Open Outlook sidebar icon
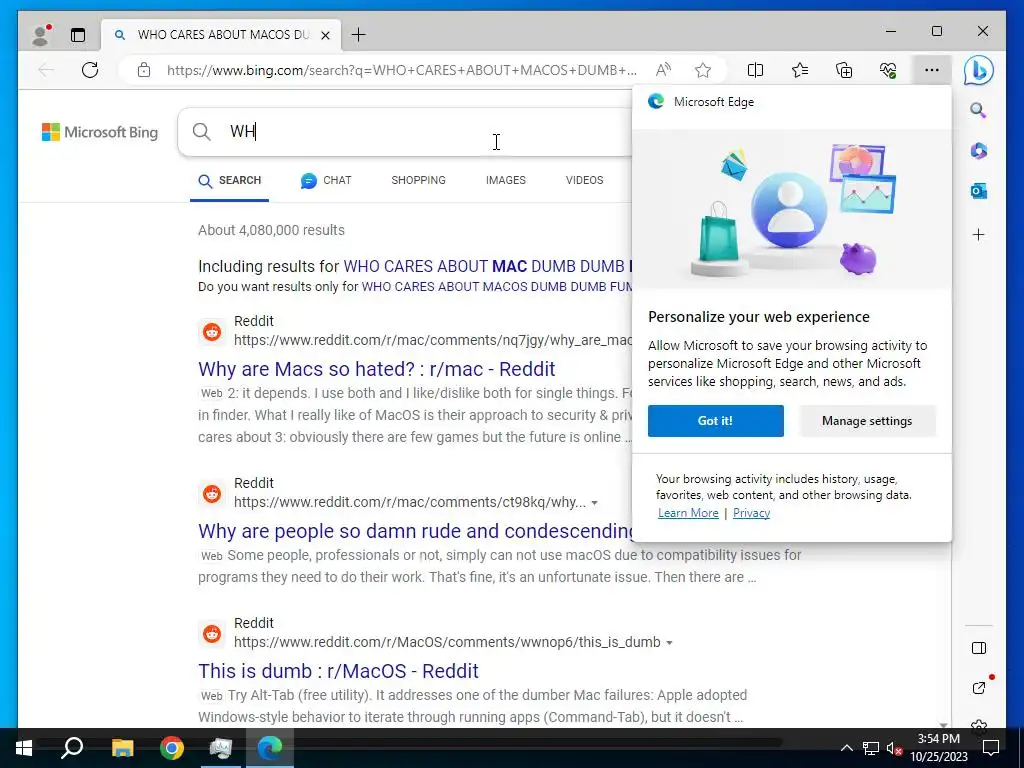The height and width of the screenshot is (768, 1024). click(978, 191)
